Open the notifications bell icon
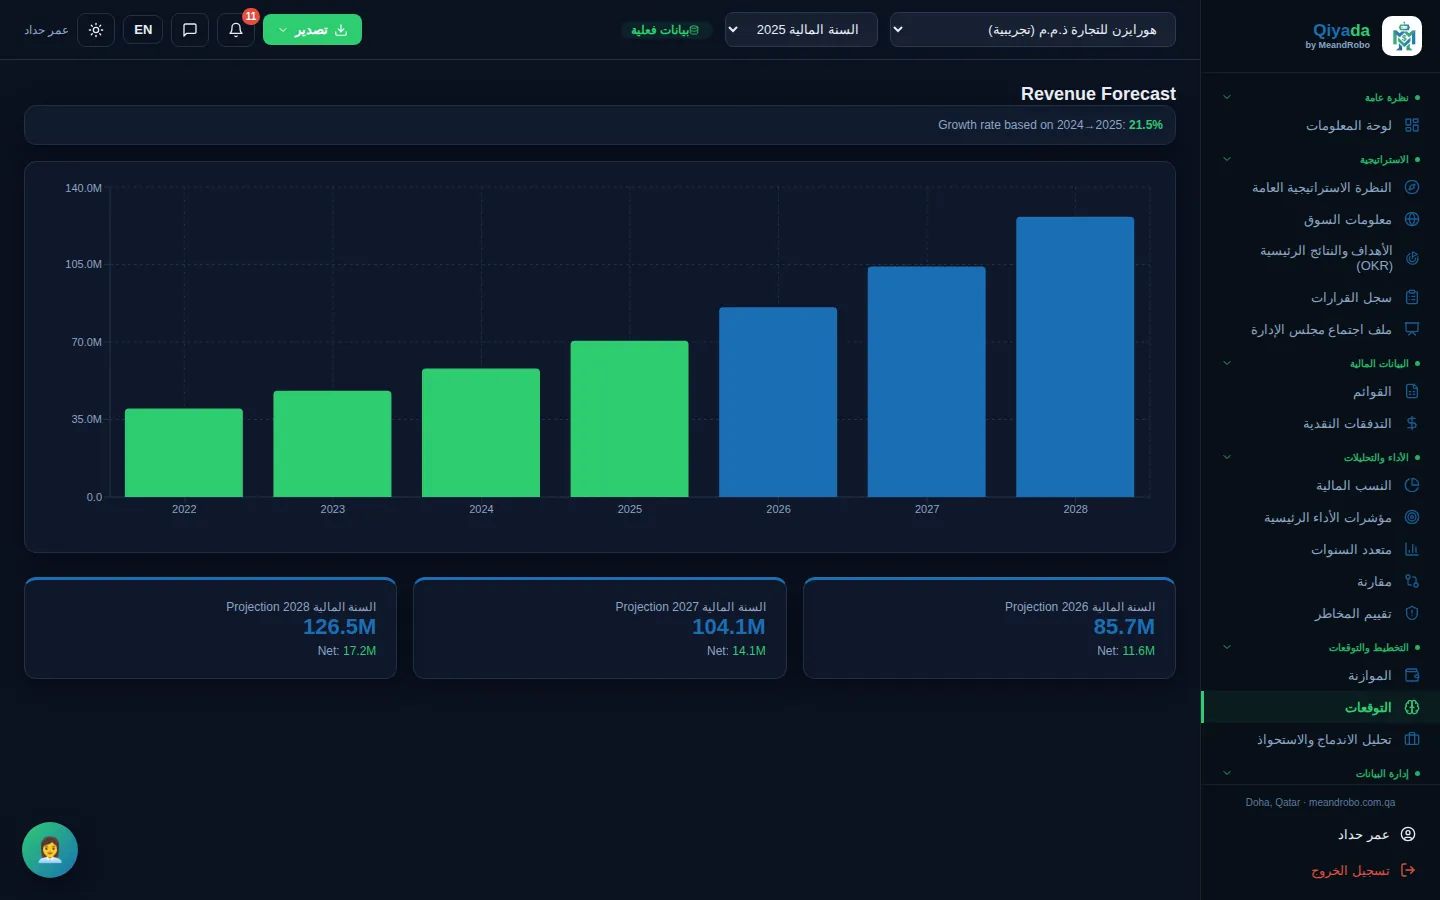 pyautogui.click(x=236, y=30)
